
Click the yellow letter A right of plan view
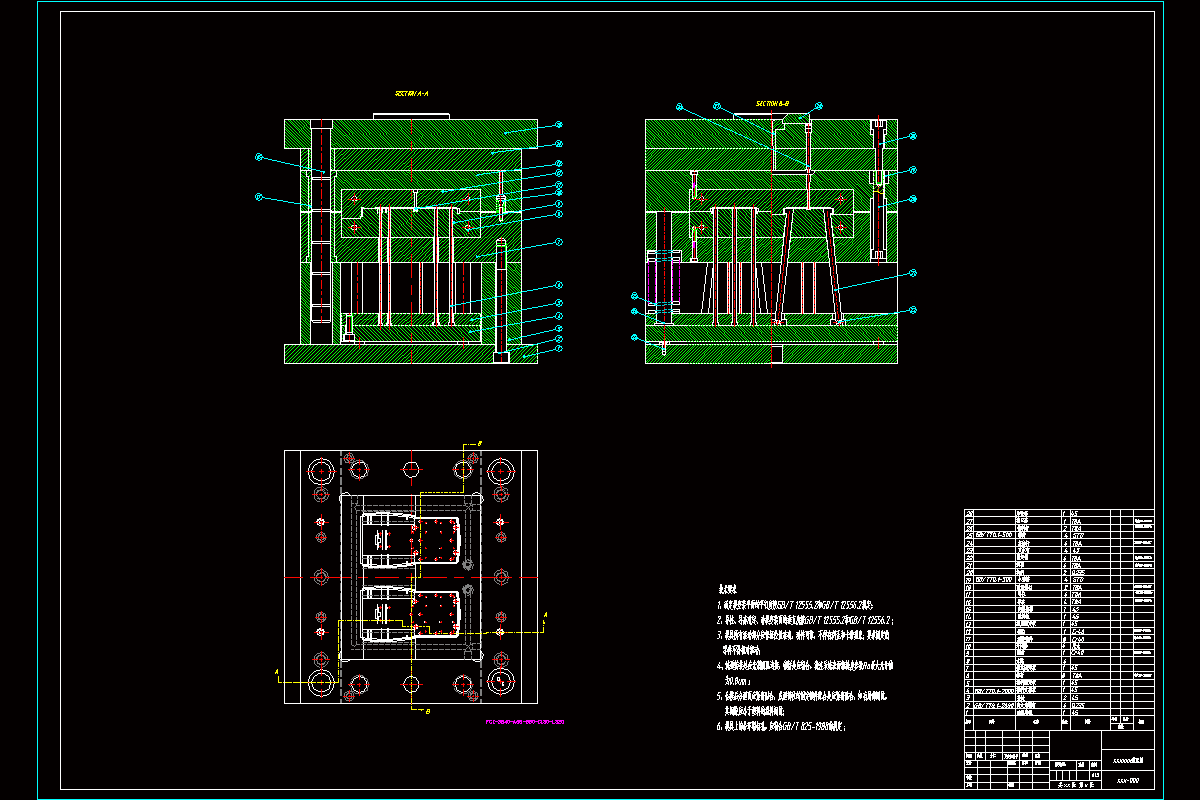coord(546,615)
